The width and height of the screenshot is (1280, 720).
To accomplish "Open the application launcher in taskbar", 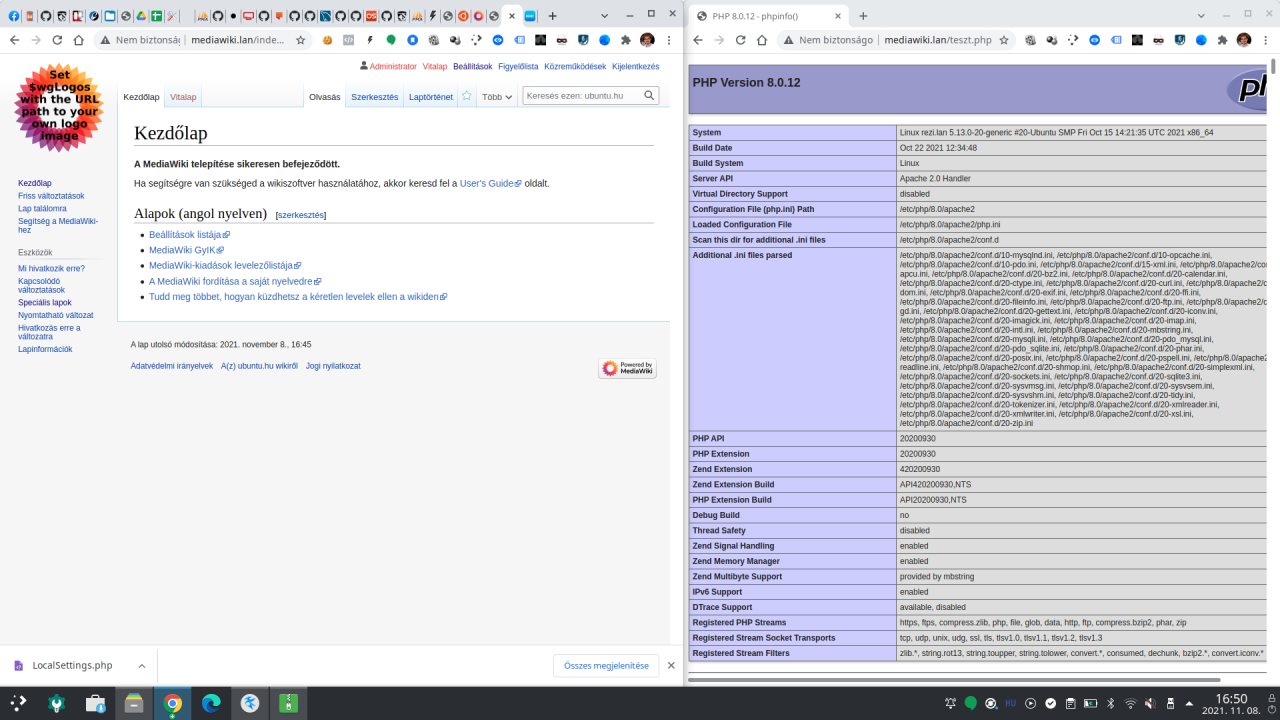I will pos(18,703).
